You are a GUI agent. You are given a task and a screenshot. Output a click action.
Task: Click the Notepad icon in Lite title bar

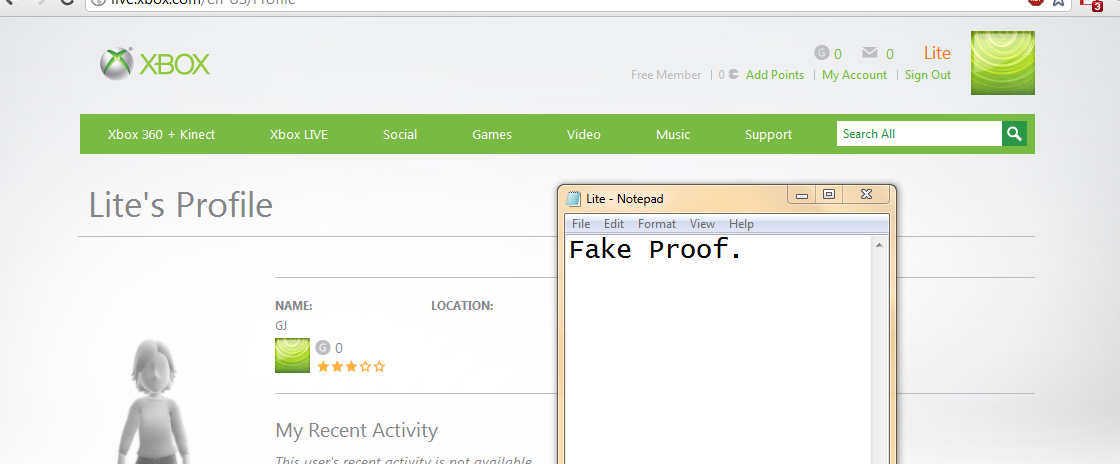click(573, 198)
